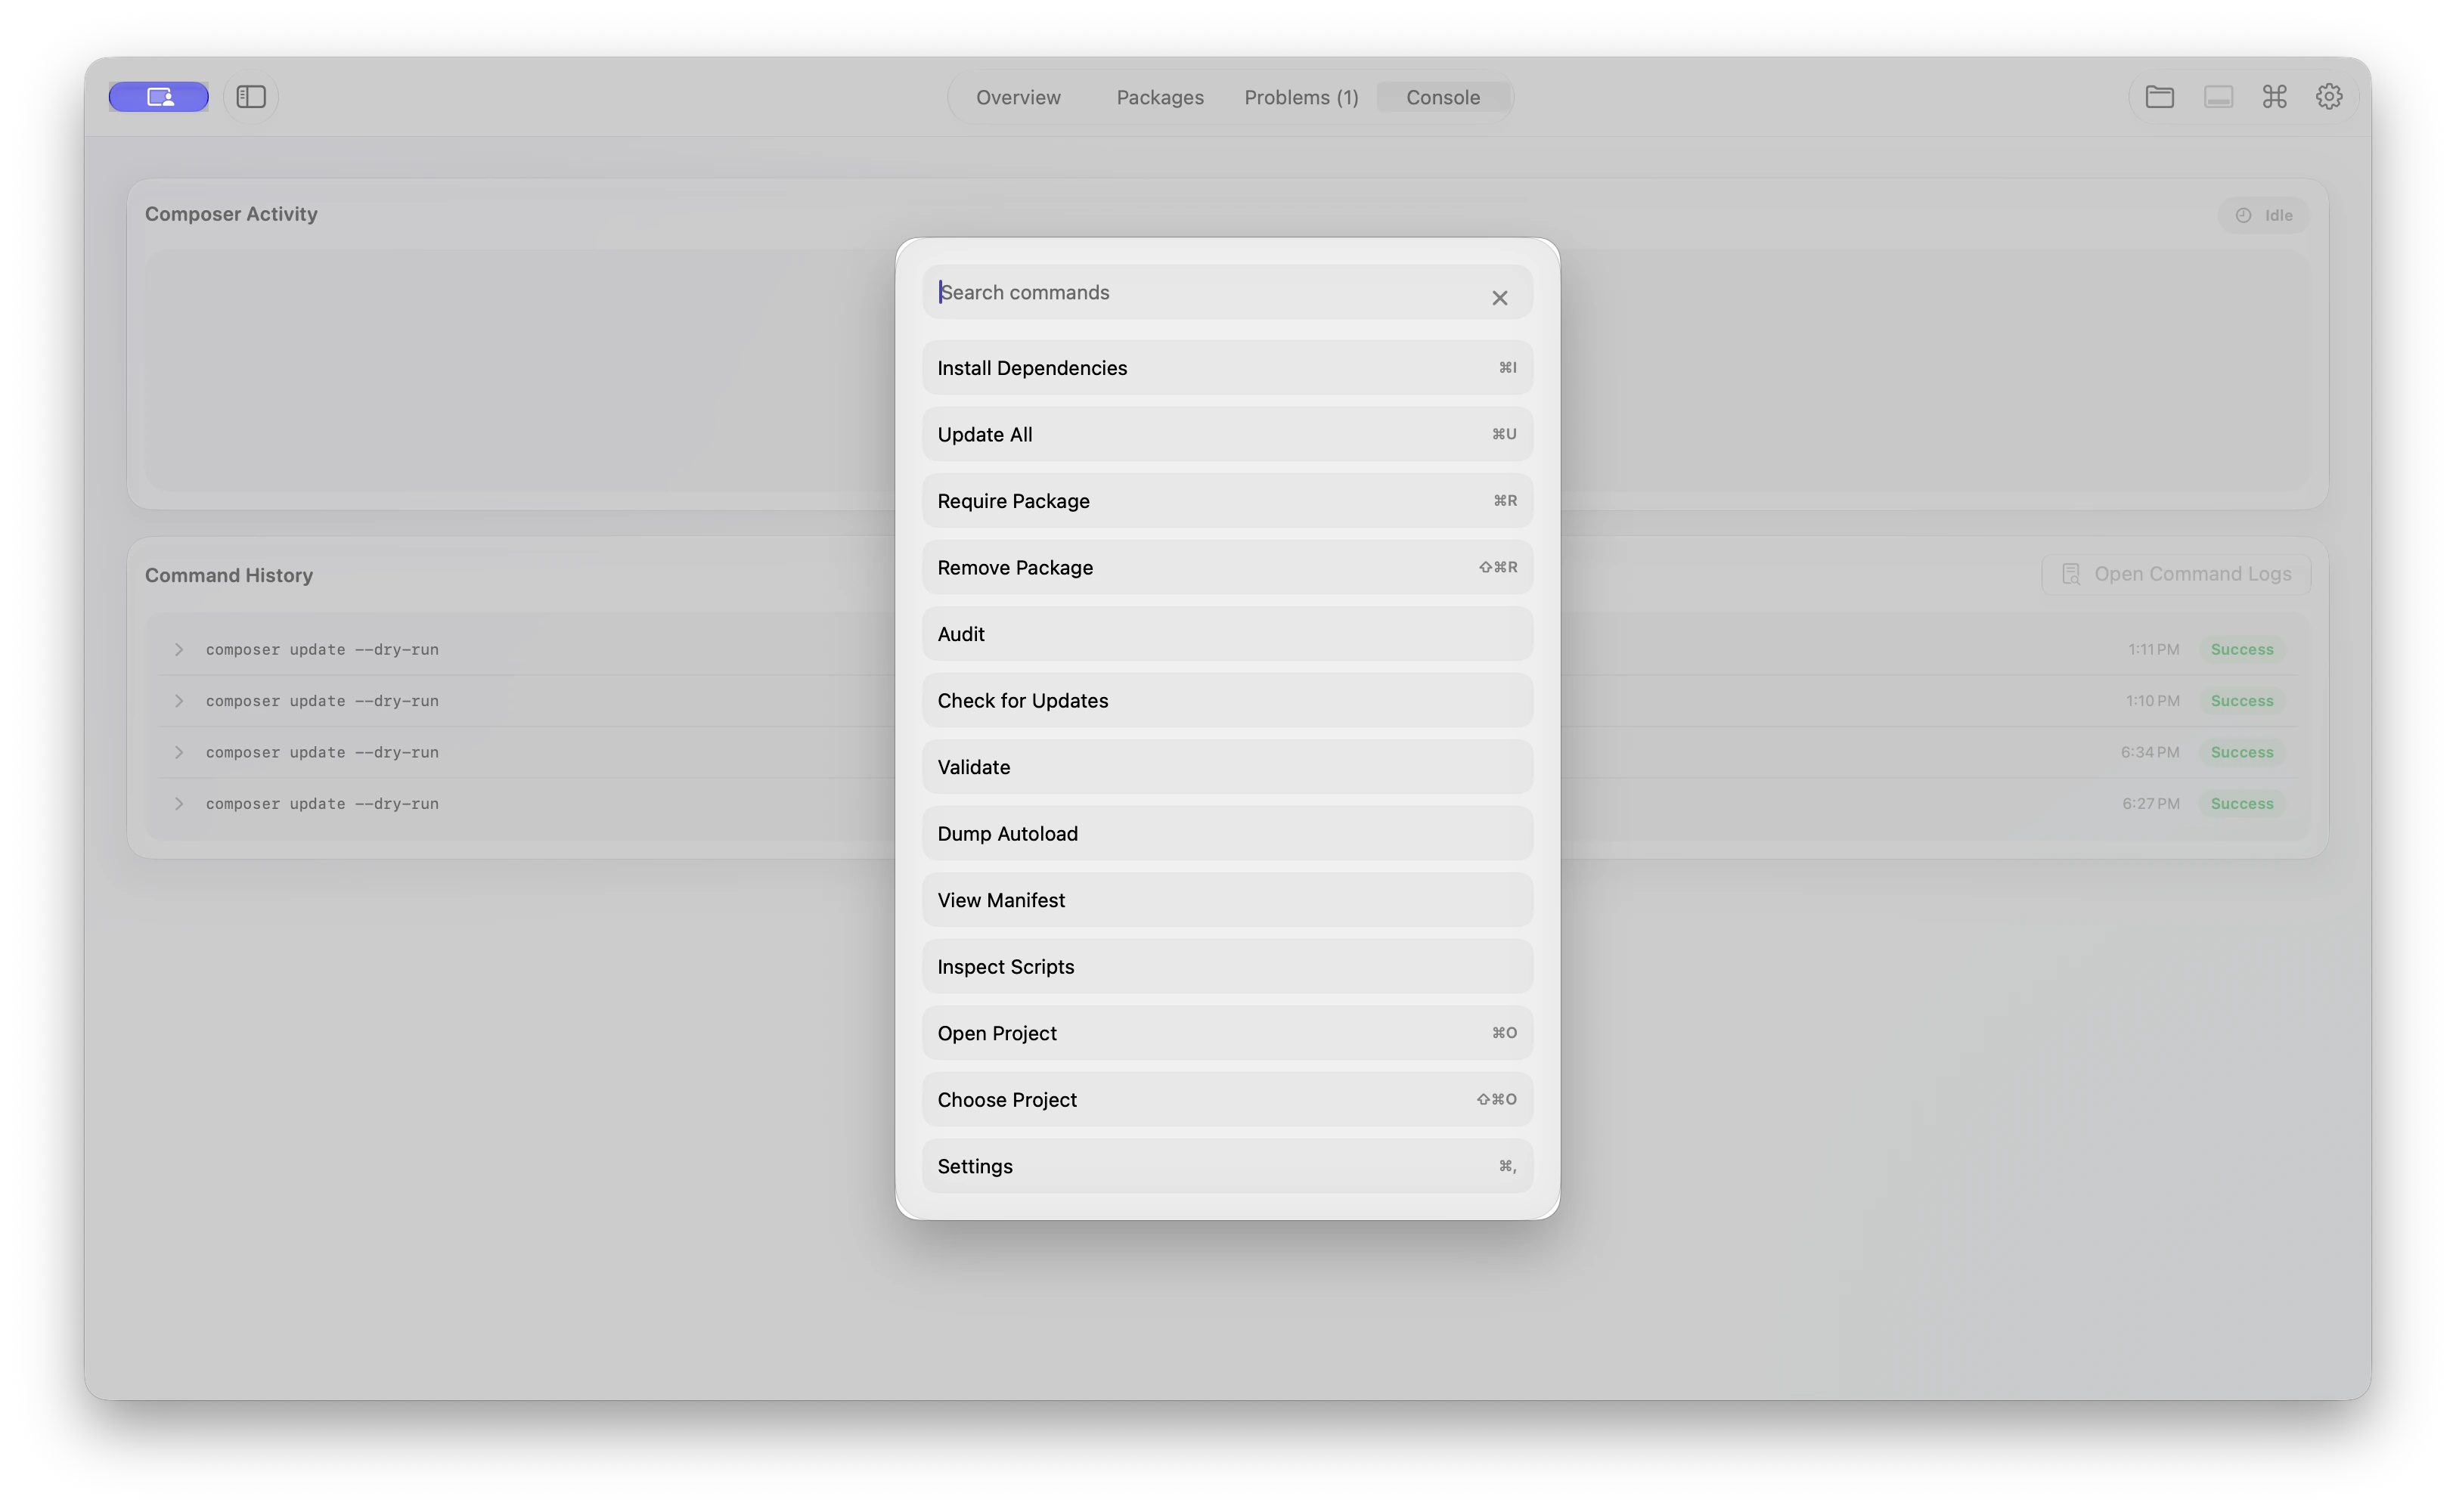Expand the 1:10 PM command entry

(x=179, y=701)
